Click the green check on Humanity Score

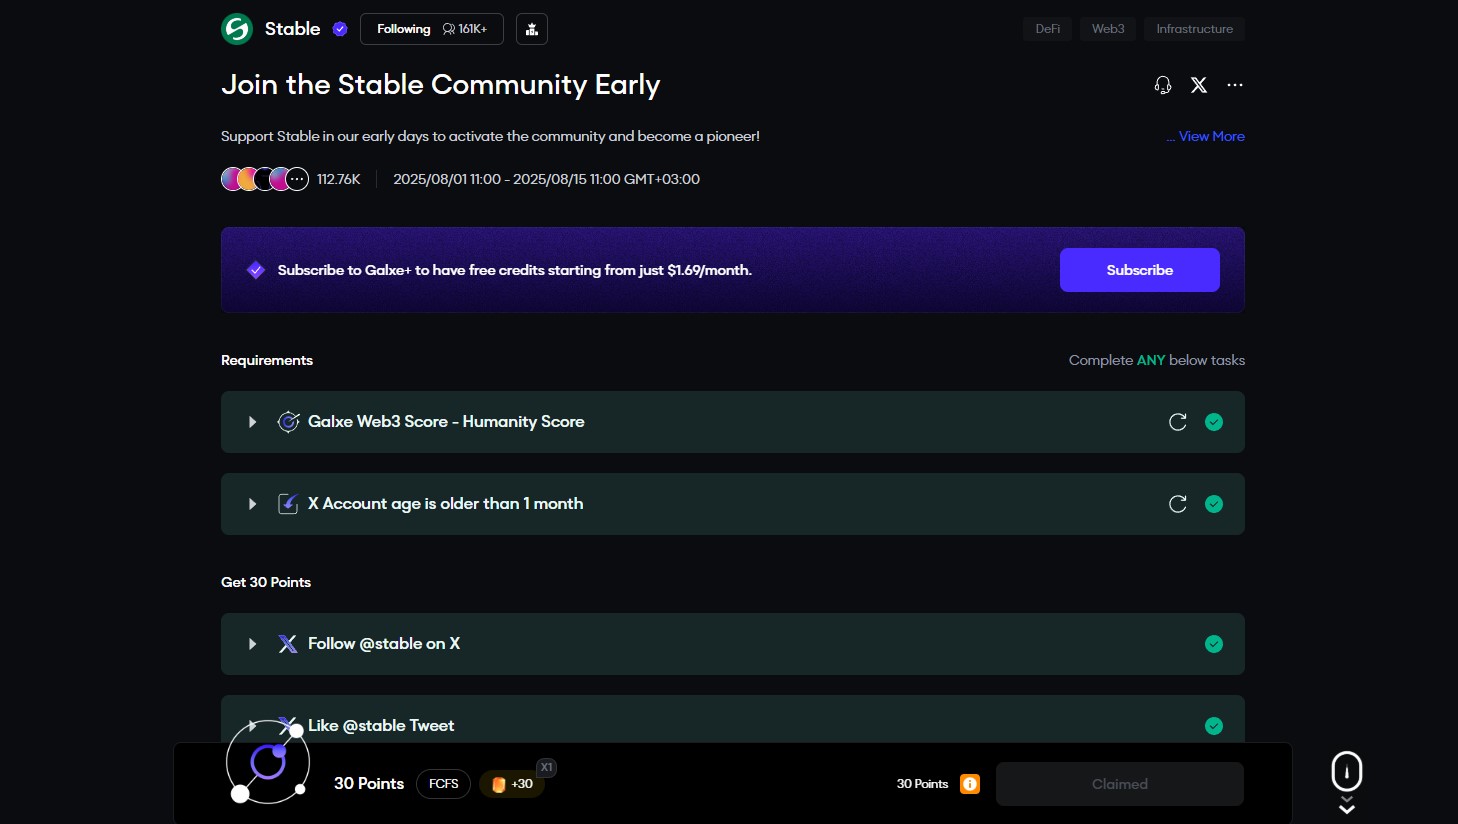pos(1214,422)
